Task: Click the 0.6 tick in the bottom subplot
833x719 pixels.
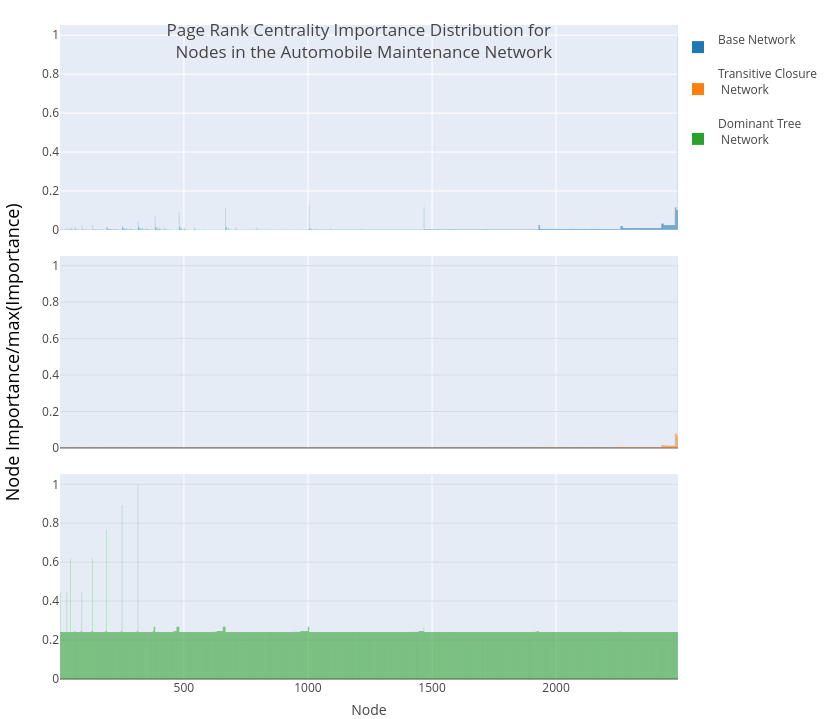Action: (x=50, y=562)
